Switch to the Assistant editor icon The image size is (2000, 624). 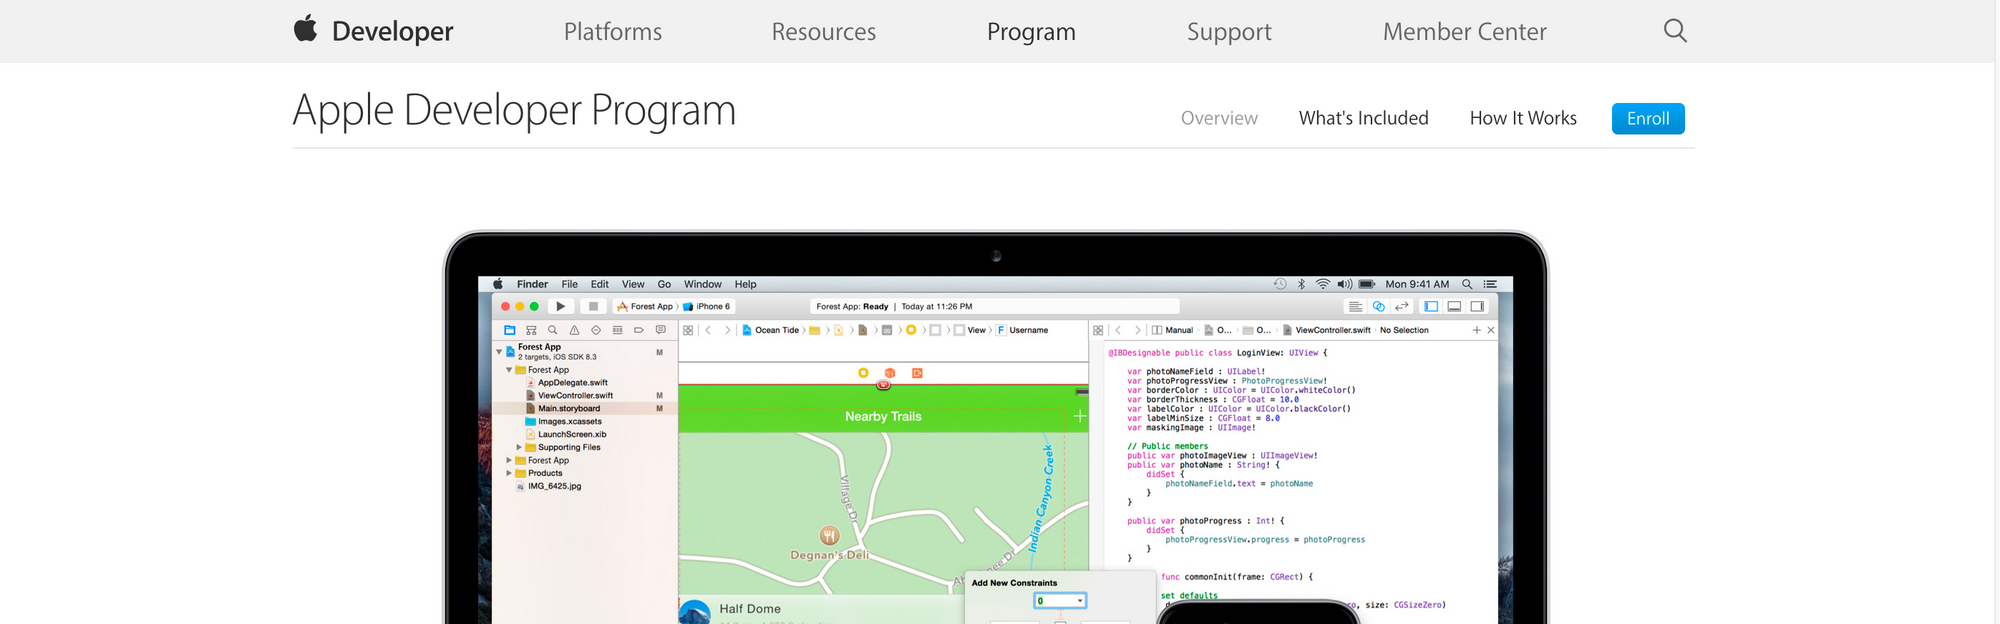[x=1378, y=307]
